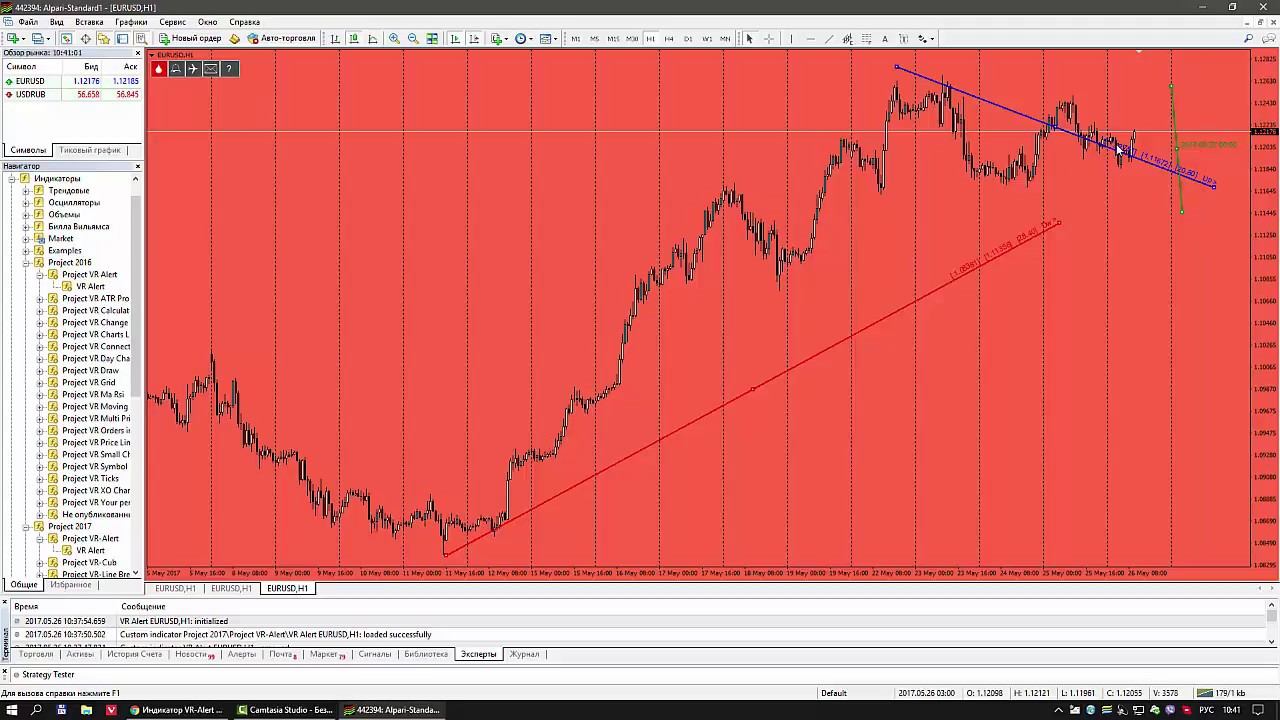Open the Сервис menu

tap(172, 22)
